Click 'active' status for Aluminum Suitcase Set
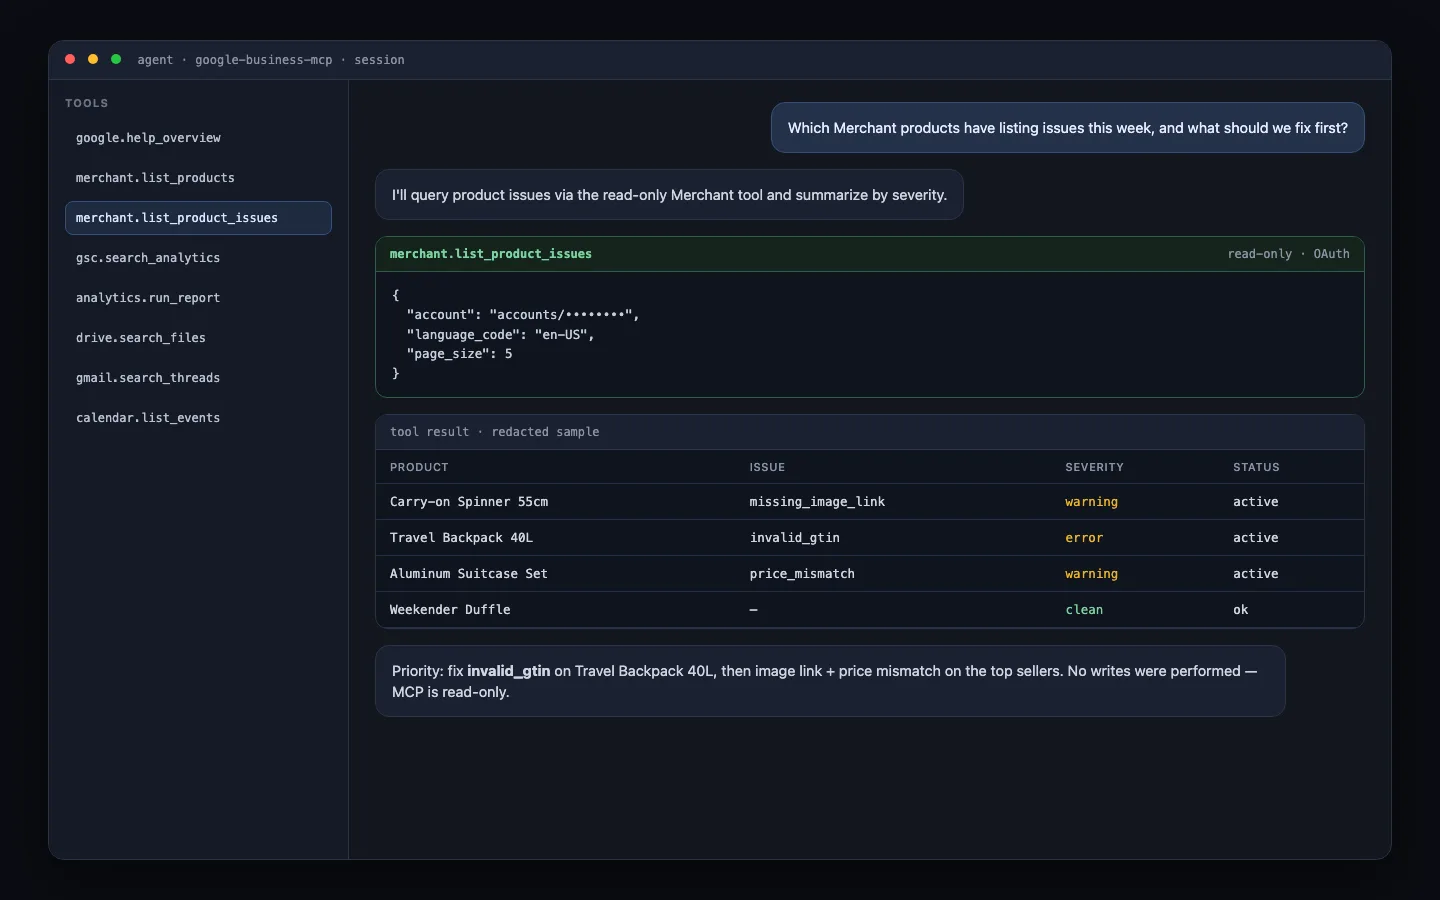The width and height of the screenshot is (1440, 900). pyautogui.click(x=1256, y=574)
